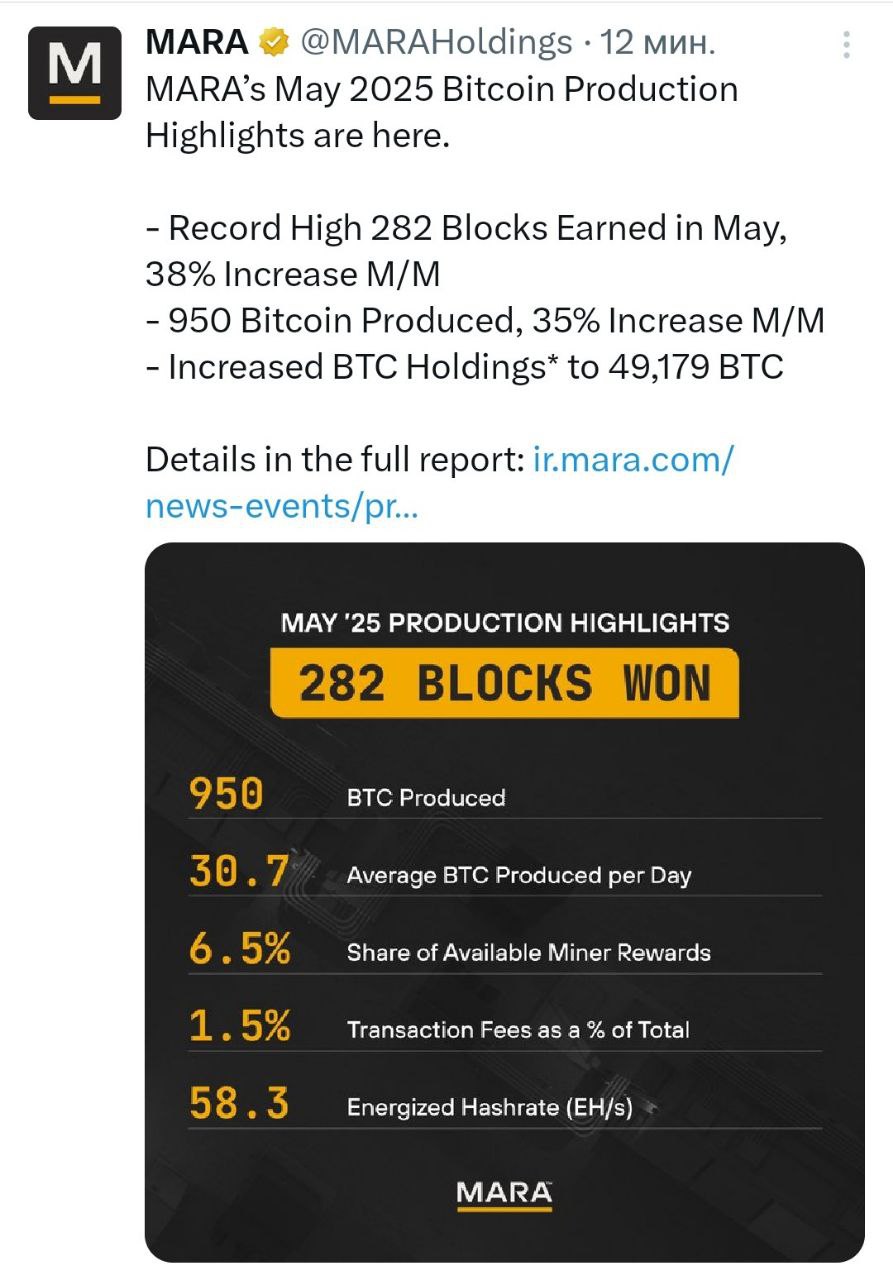893x1280 pixels.
Task: Click the yellow '282 BLOCKS WON' banner
Action: coord(504,683)
